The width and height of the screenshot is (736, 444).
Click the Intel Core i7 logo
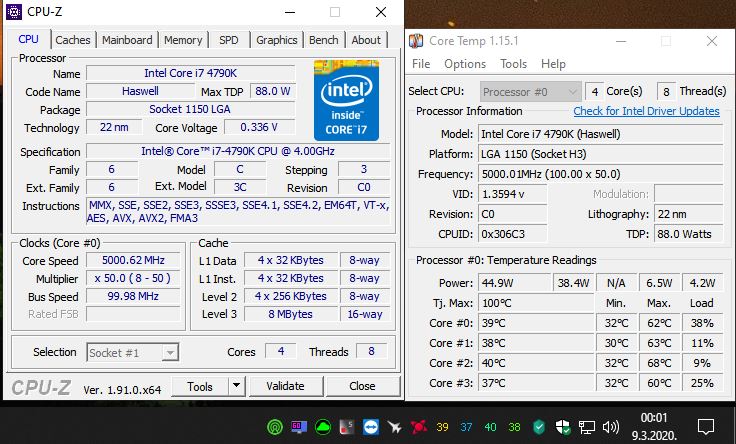pos(347,96)
